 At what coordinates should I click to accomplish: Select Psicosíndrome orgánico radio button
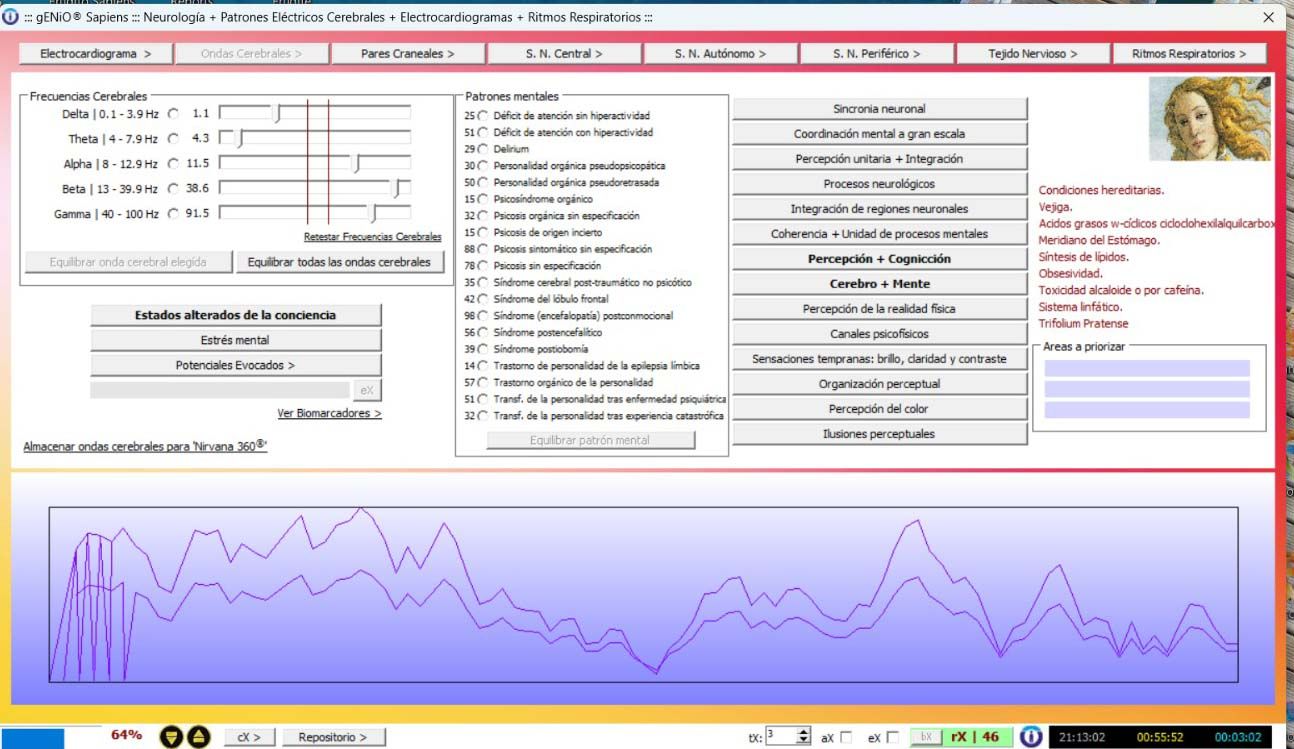484,199
